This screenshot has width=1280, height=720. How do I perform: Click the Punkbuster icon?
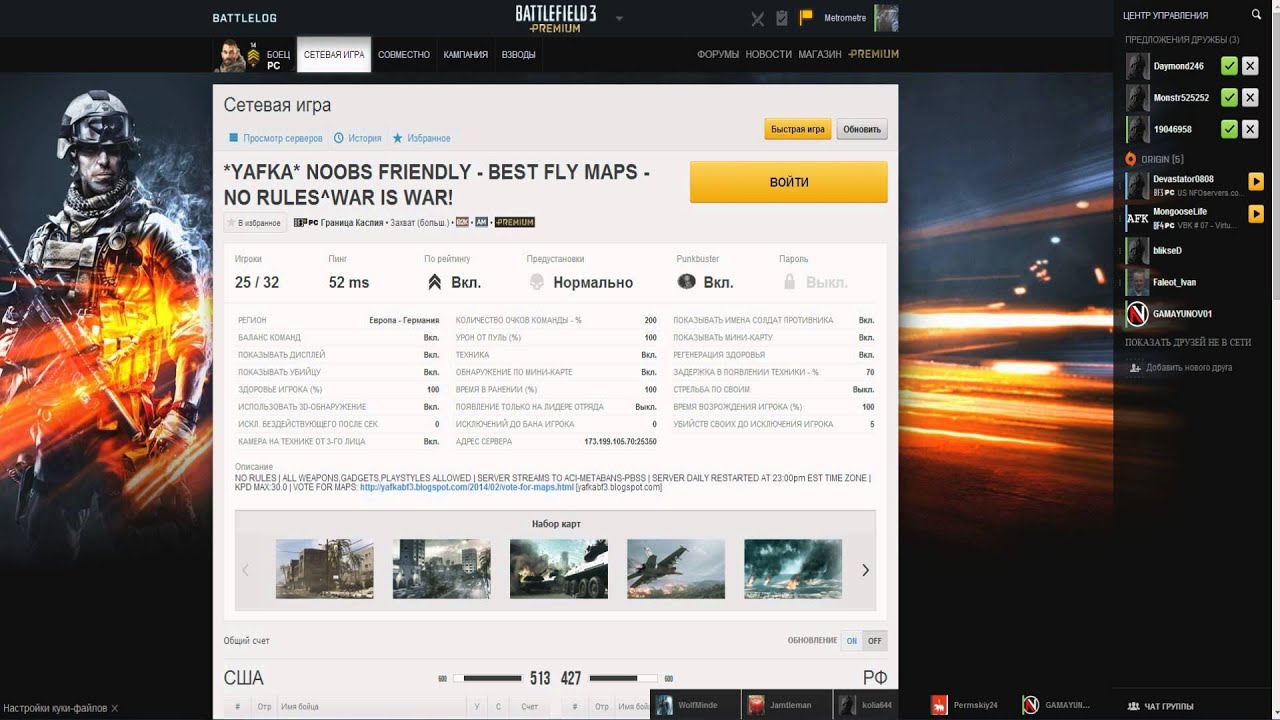686,282
